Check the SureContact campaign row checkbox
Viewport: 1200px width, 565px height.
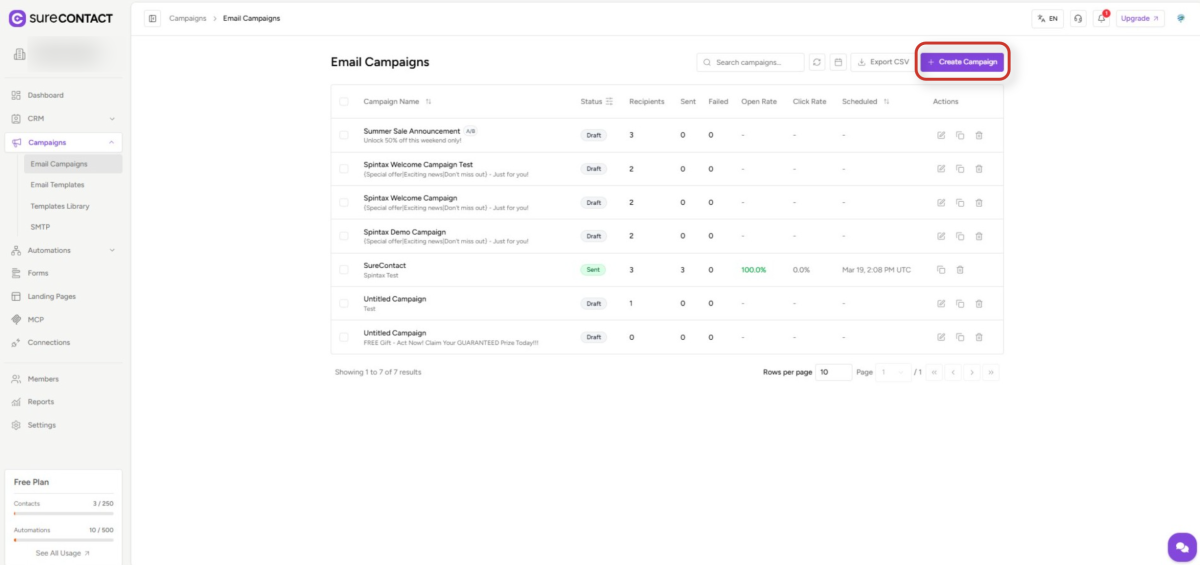point(344,270)
